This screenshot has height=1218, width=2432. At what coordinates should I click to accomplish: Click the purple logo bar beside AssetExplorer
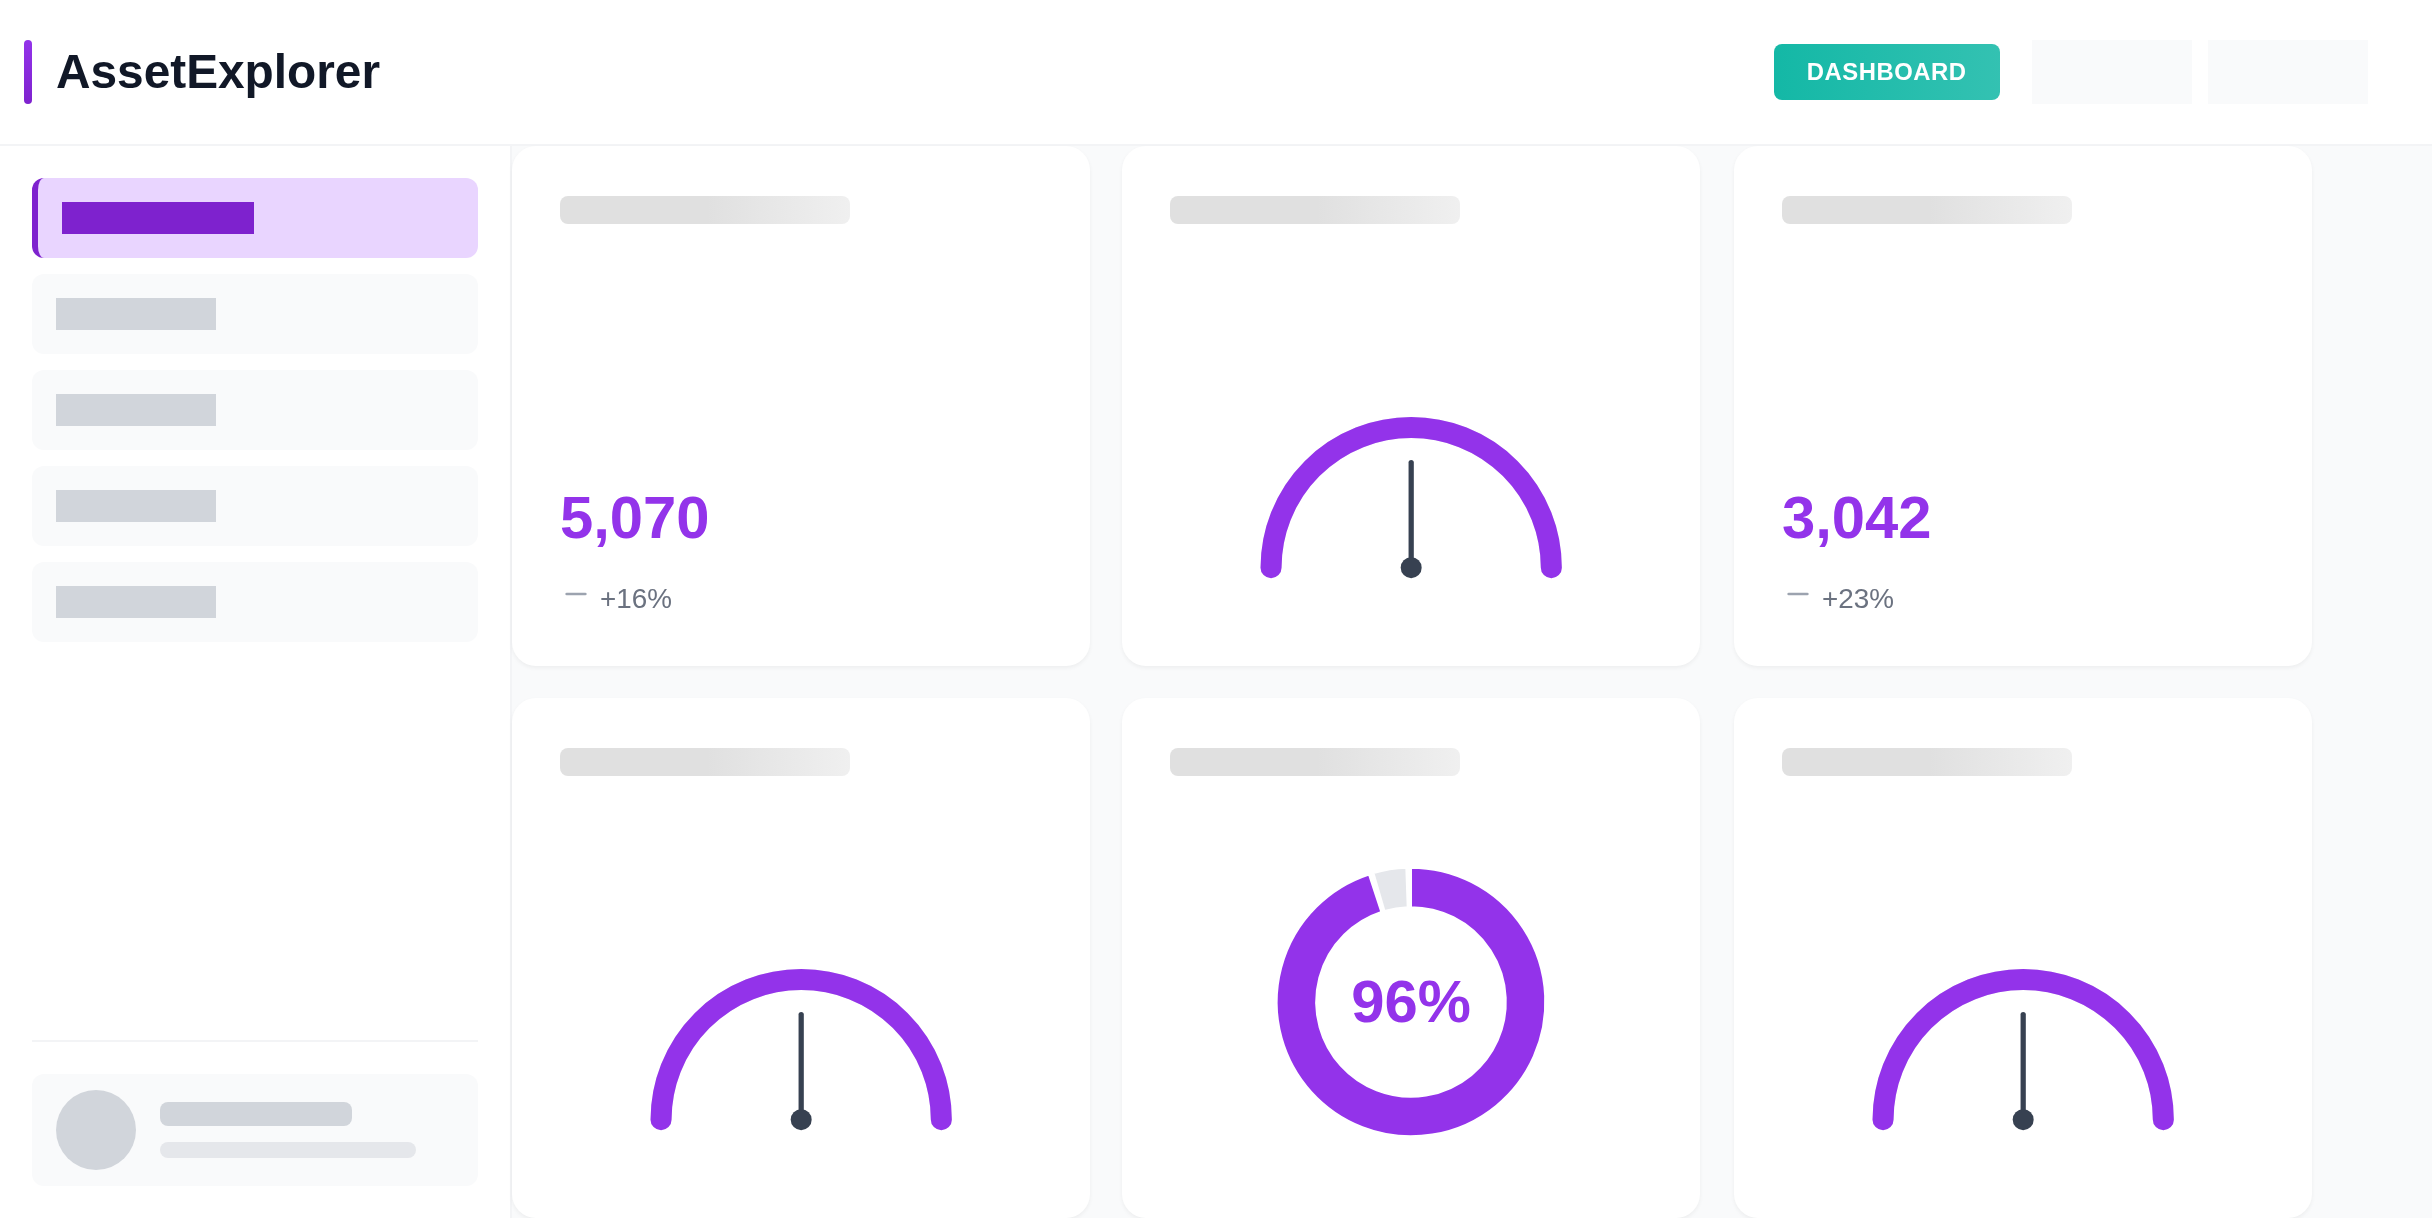click(x=28, y=72)
